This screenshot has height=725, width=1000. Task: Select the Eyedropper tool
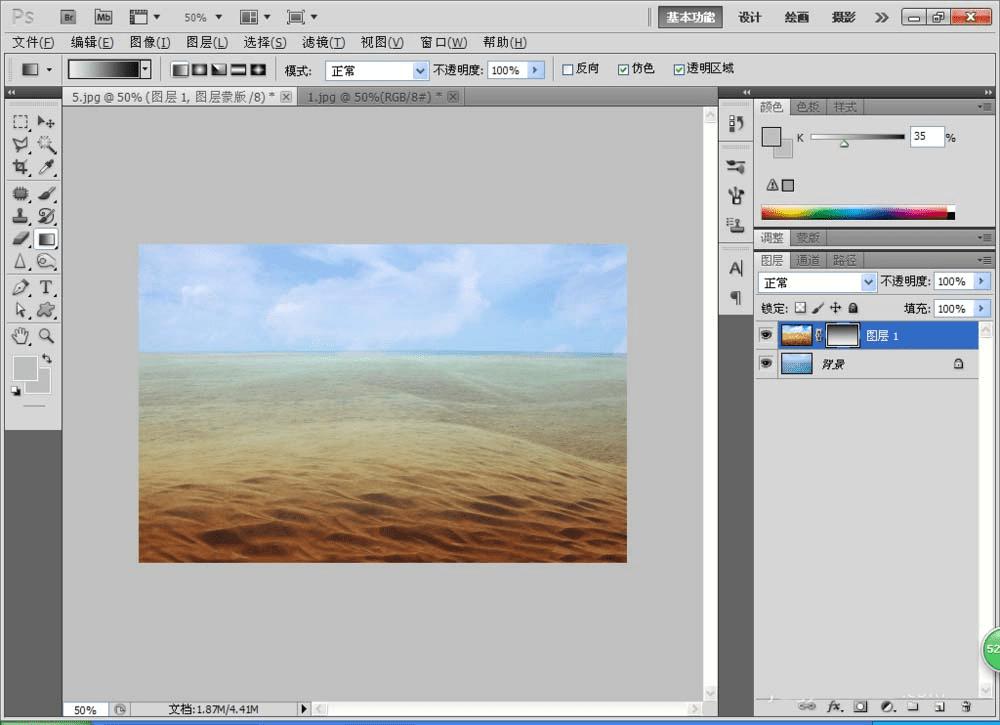pyautogui.click(x=46, y=167)
